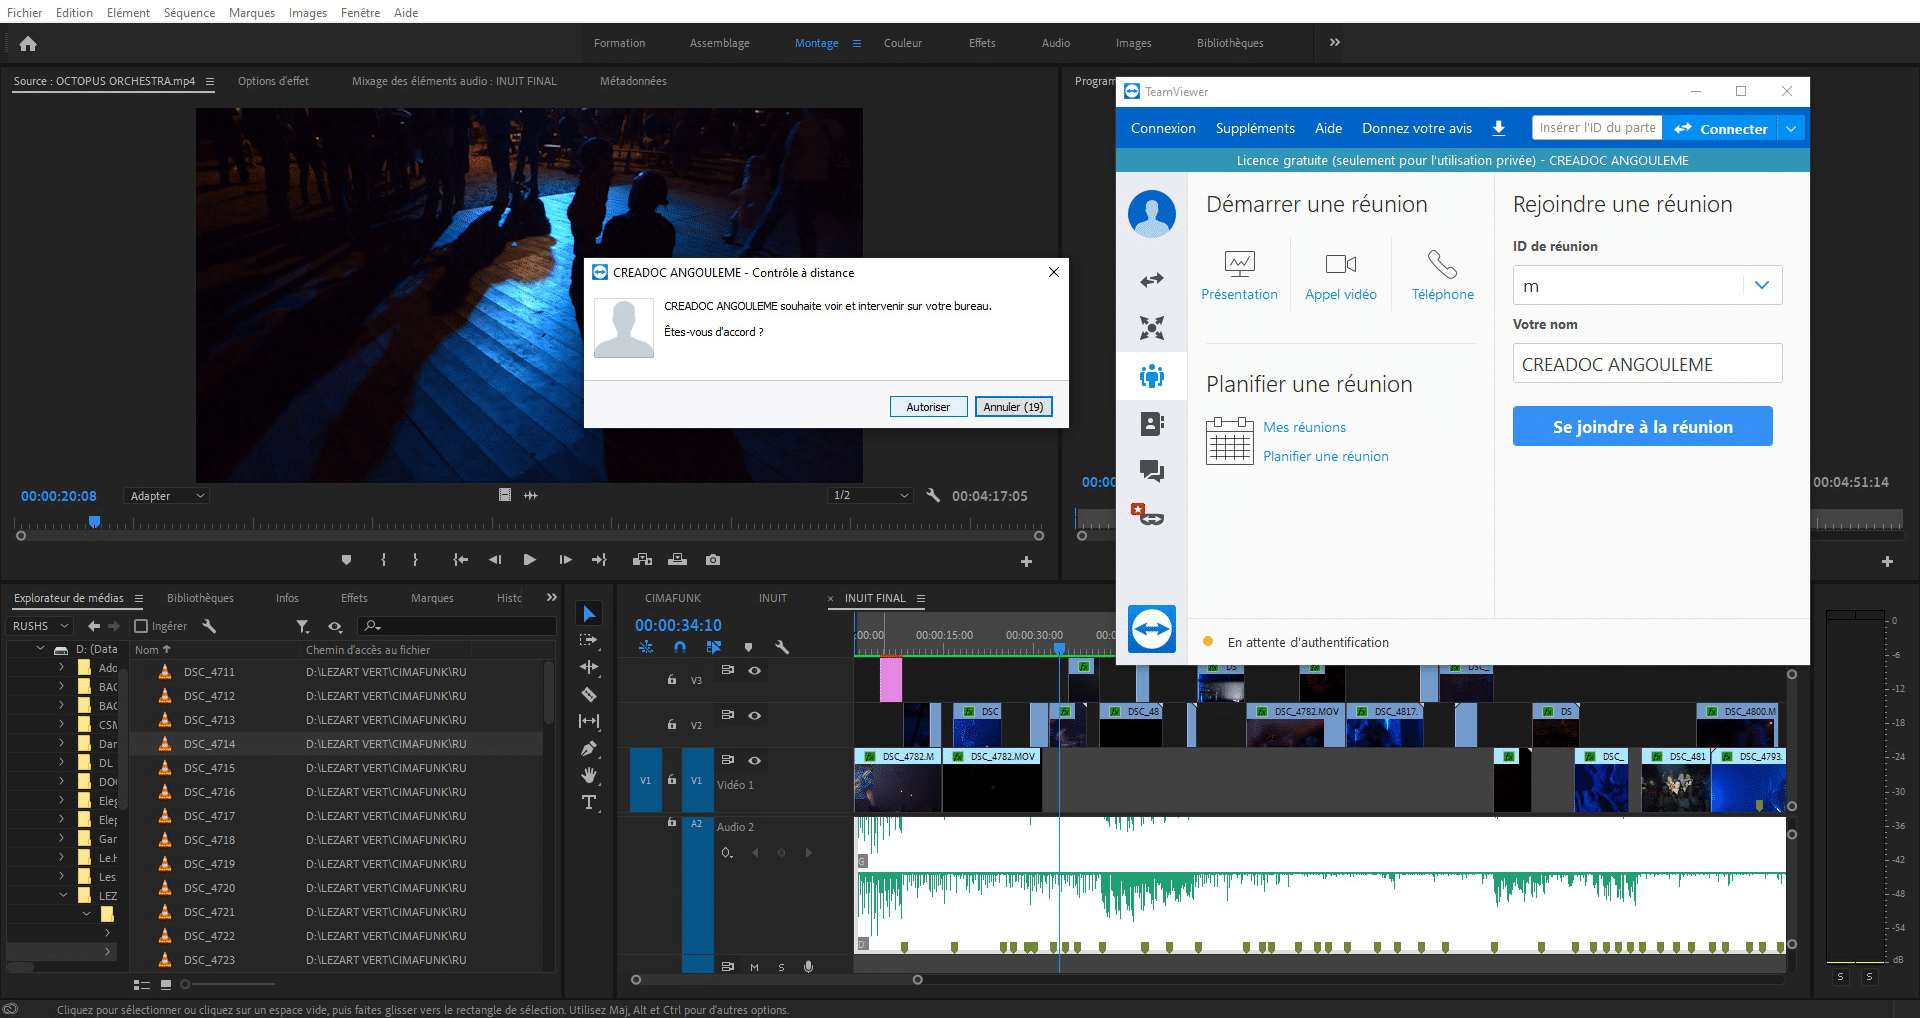Open the Adapter zoom dropdown

166,496
